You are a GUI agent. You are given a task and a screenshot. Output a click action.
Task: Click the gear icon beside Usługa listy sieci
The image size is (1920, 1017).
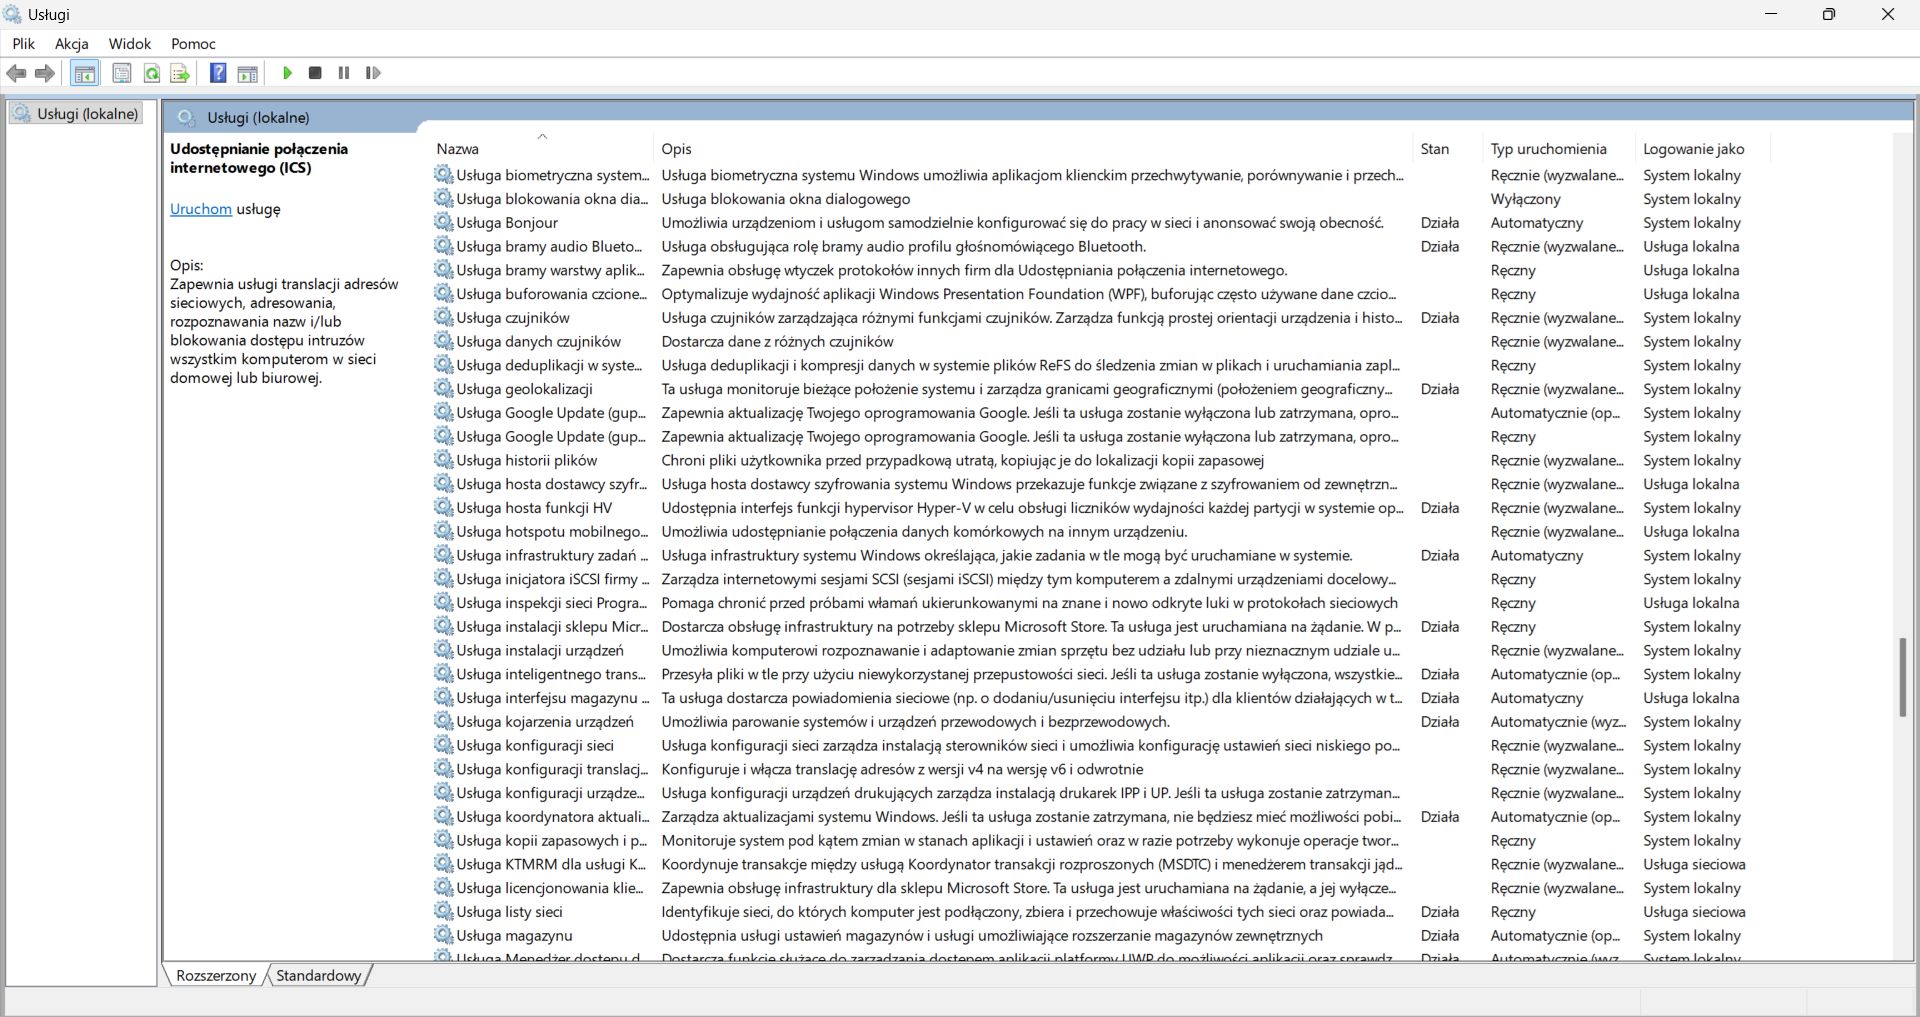[443, 911]
